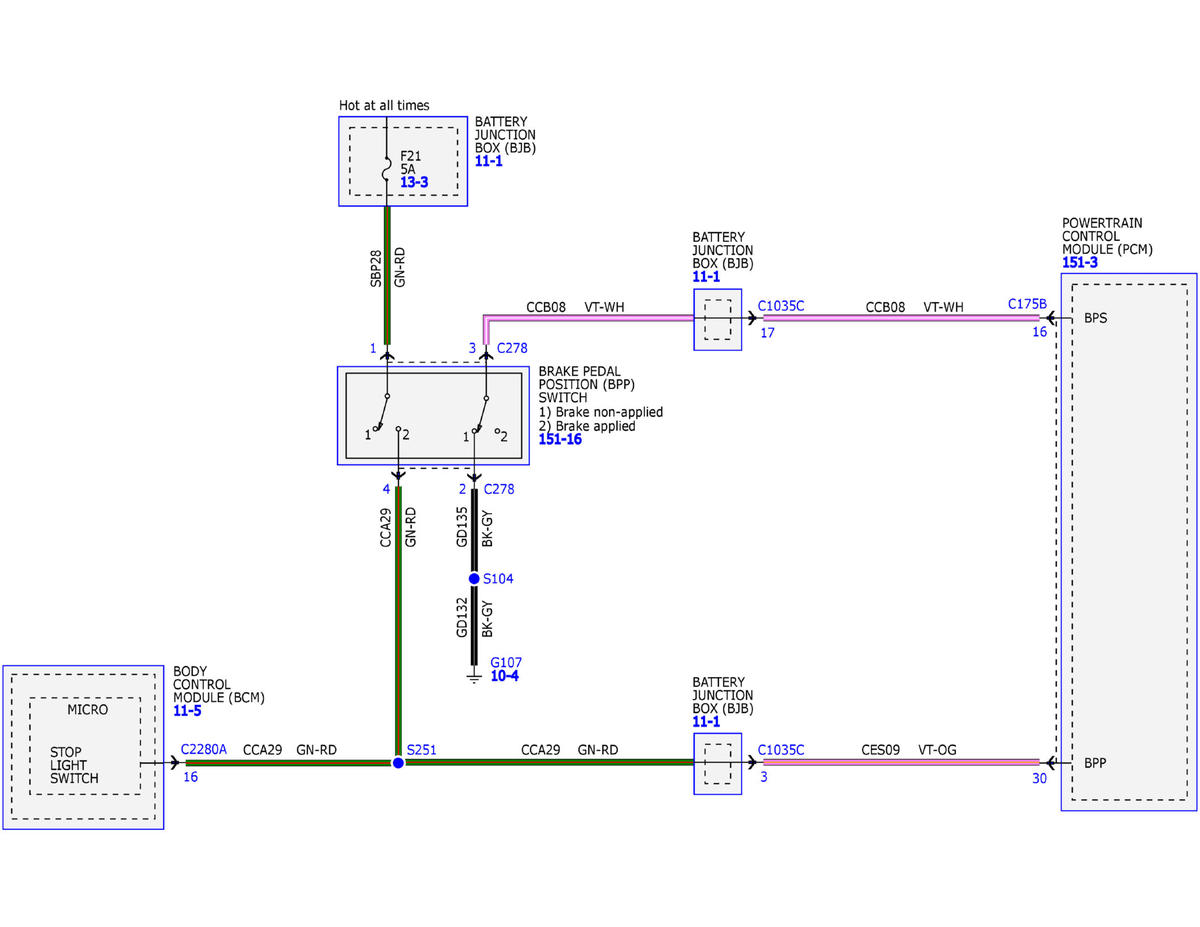Click the ground symbol below GD132 wire
This screenshot has width=1200, height=927.
coord(474,677)
